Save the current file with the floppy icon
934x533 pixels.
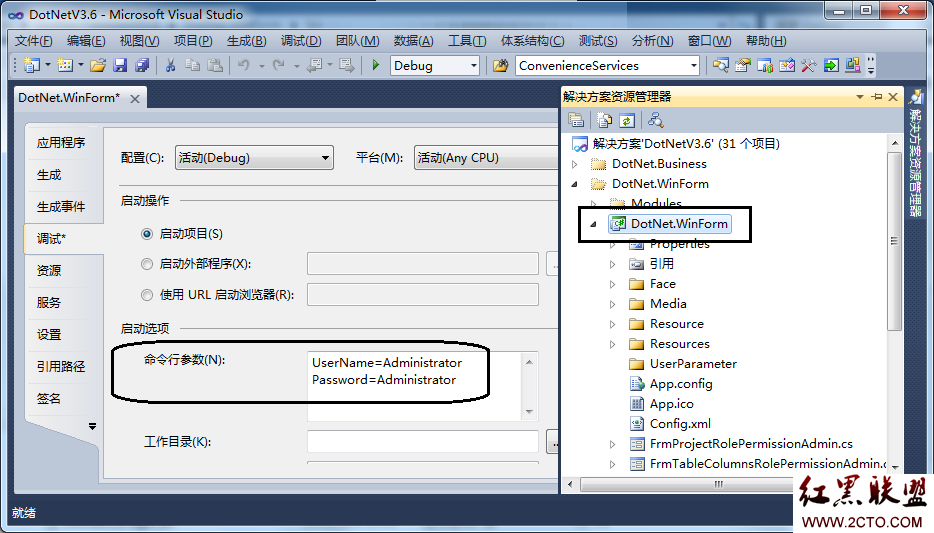click(x=120, y=66)
